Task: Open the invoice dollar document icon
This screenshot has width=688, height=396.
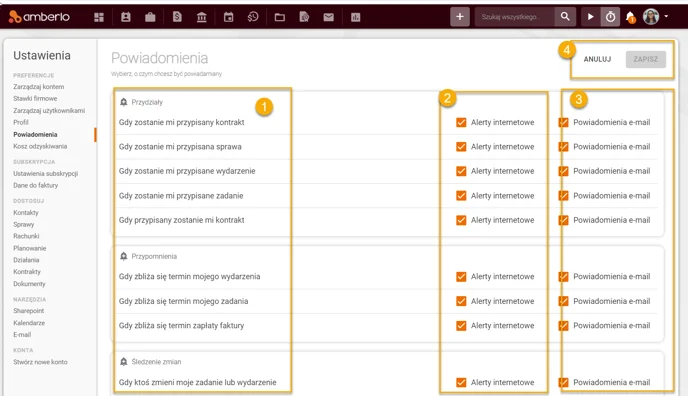Action: tap(177, 17)
